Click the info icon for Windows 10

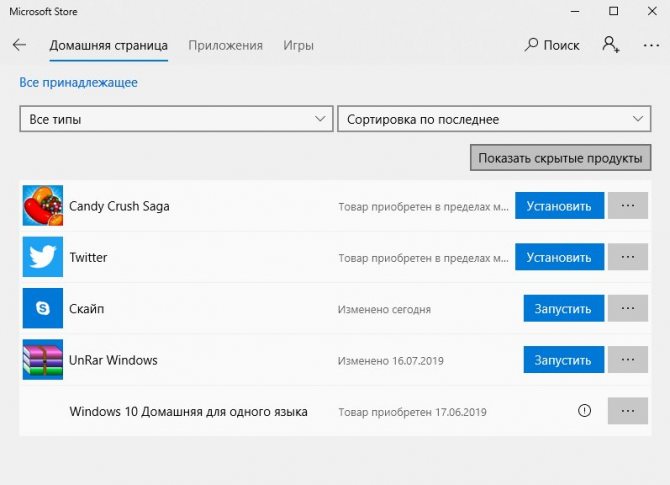coord(584,411)
